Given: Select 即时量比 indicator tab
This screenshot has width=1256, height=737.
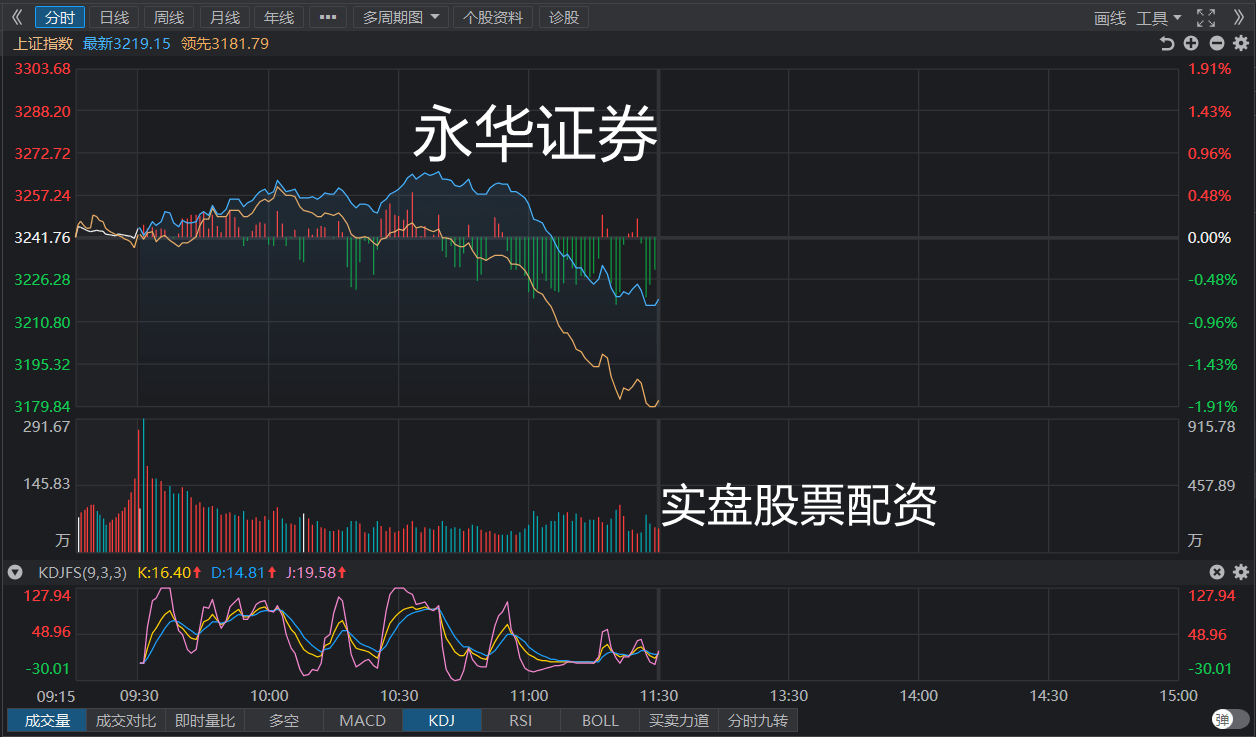Looking at the screenshot, I should tap(205, 720).
